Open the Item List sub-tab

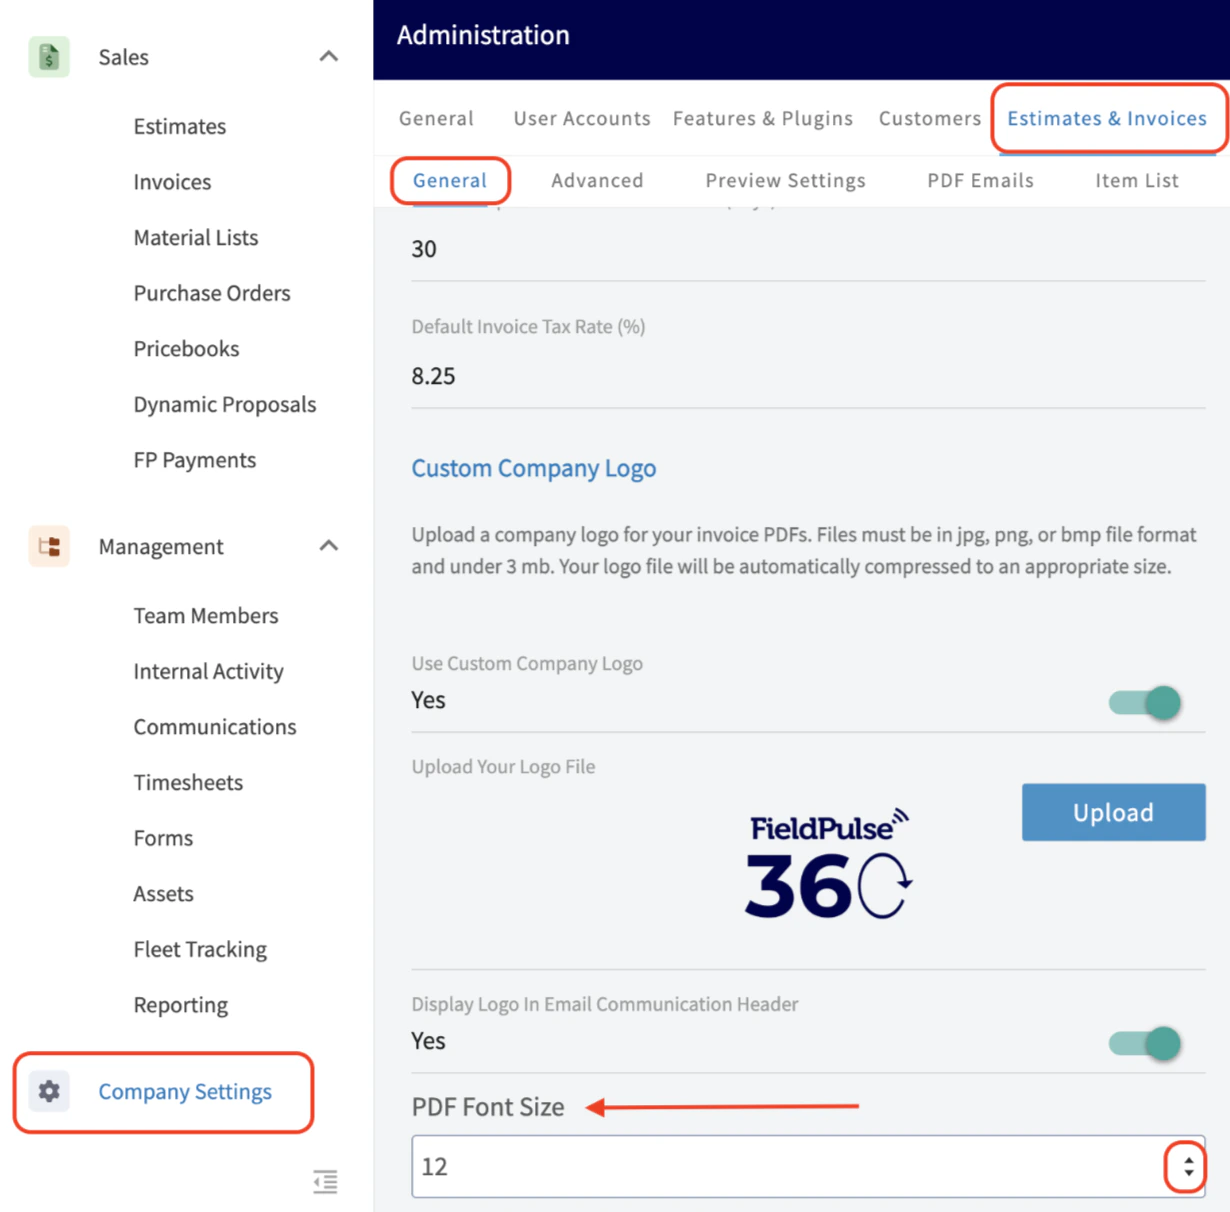pyautogui.click(x=1137, y=180)
